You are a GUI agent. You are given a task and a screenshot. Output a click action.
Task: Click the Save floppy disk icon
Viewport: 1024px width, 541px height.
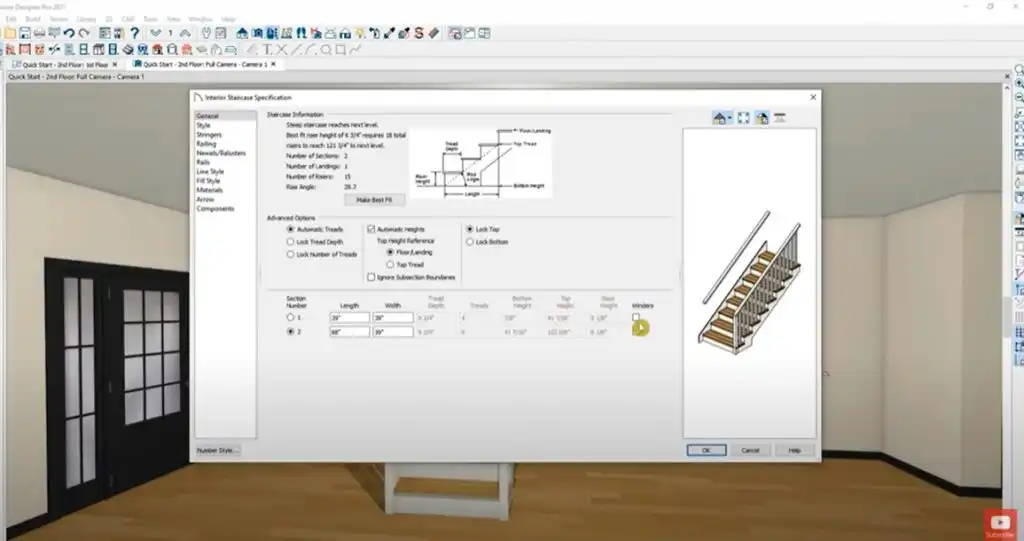point(25,33)
